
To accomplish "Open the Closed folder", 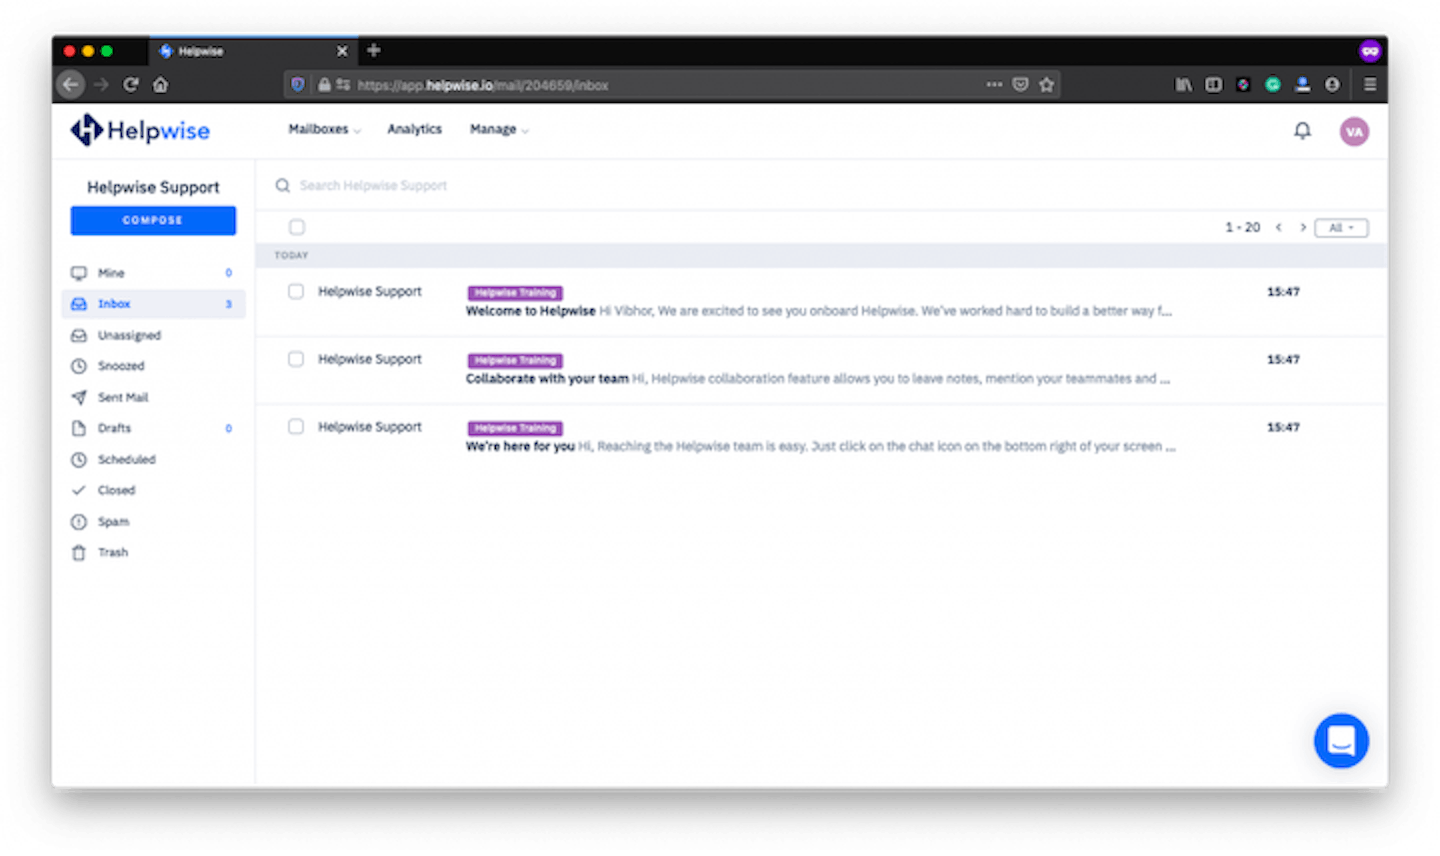I will (x=153, y=490).
